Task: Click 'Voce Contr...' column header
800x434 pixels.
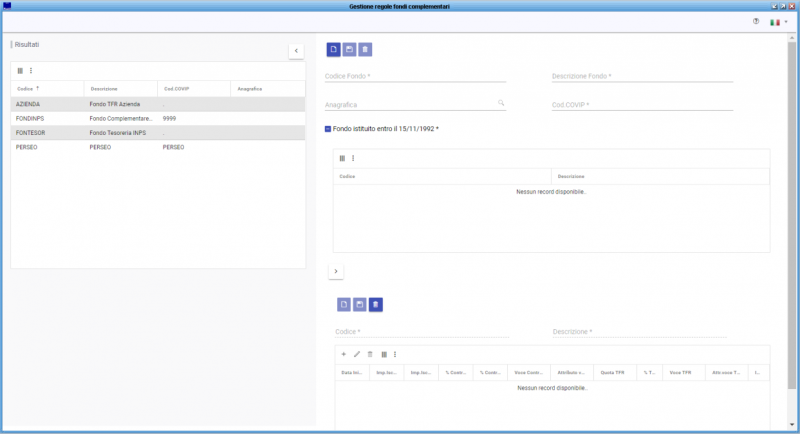Action: [x=529, y=373]
